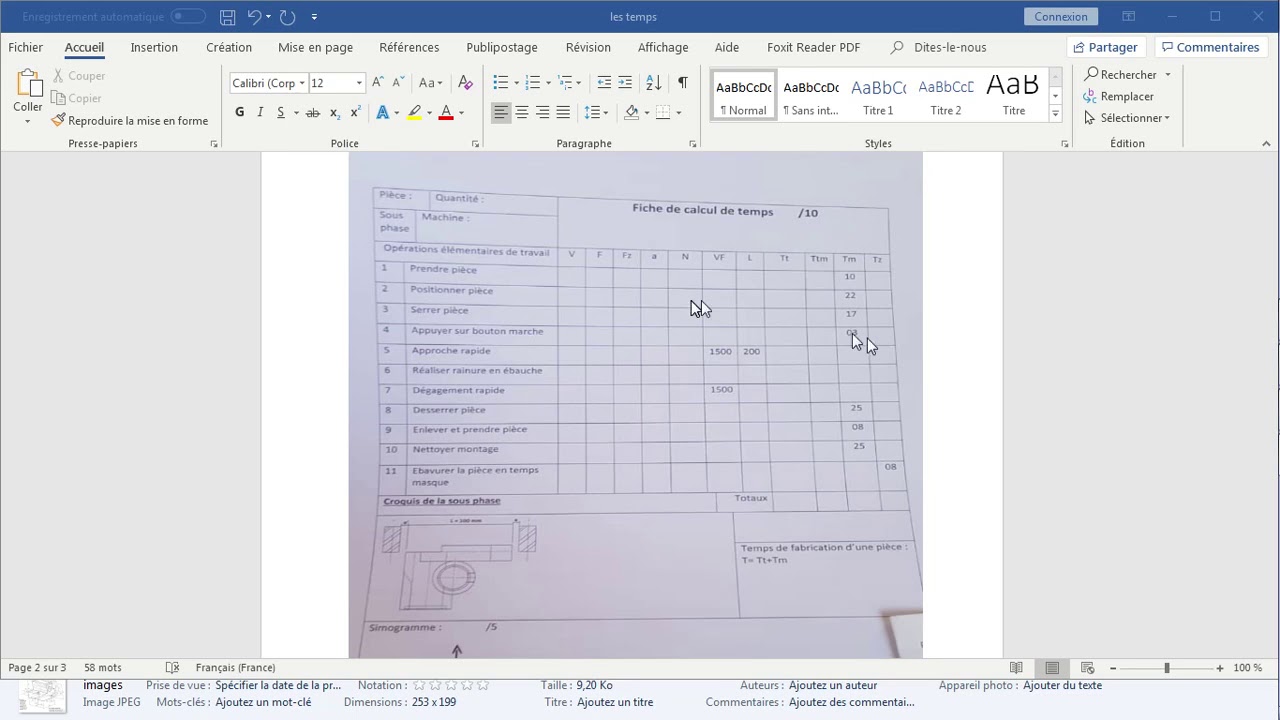Apply the red font color

pos(446,112)
